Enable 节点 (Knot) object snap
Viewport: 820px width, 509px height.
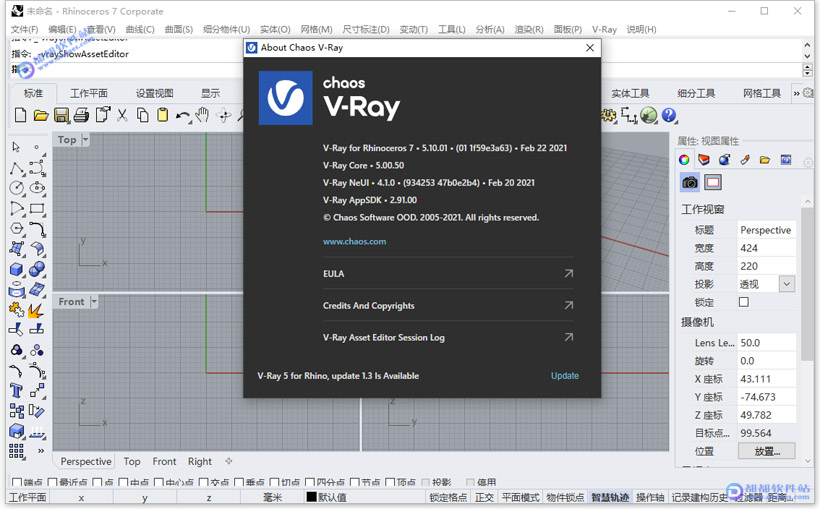355,482
